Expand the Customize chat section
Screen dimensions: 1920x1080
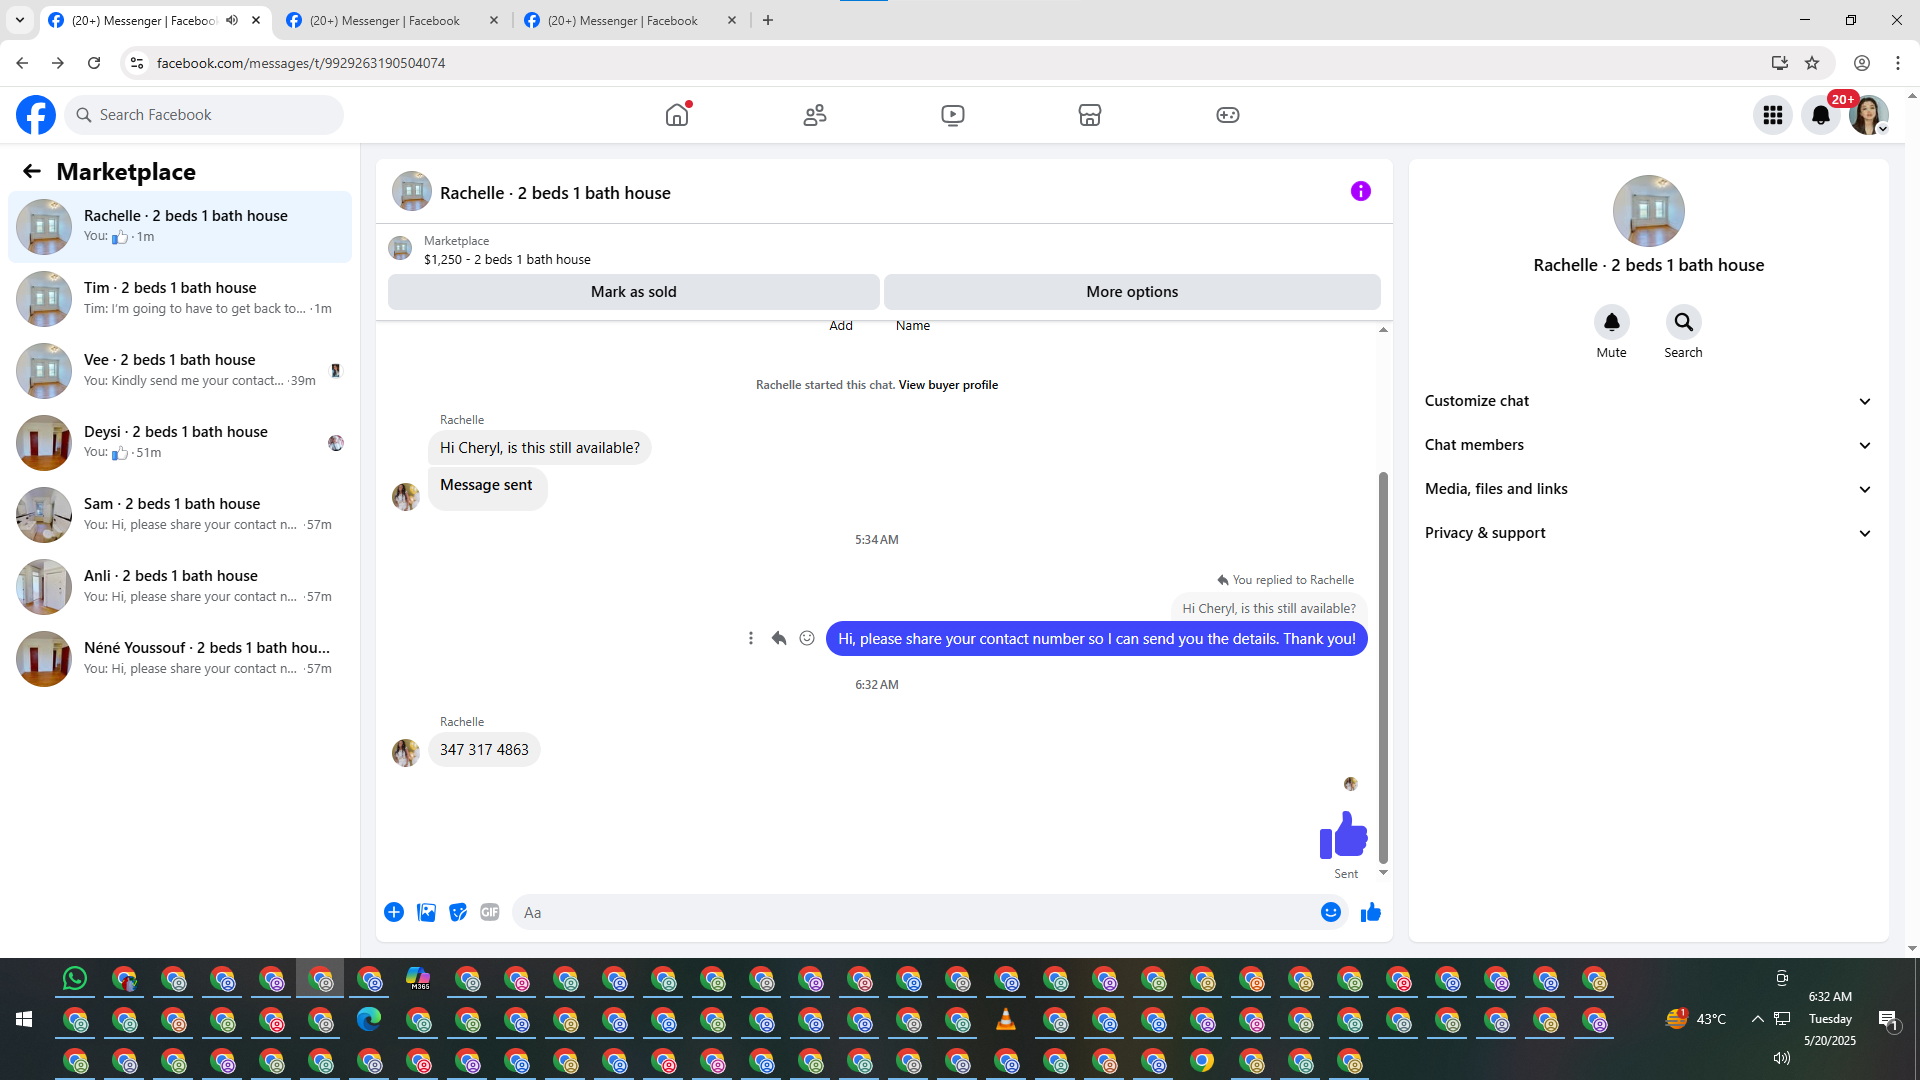point(1648,401)
